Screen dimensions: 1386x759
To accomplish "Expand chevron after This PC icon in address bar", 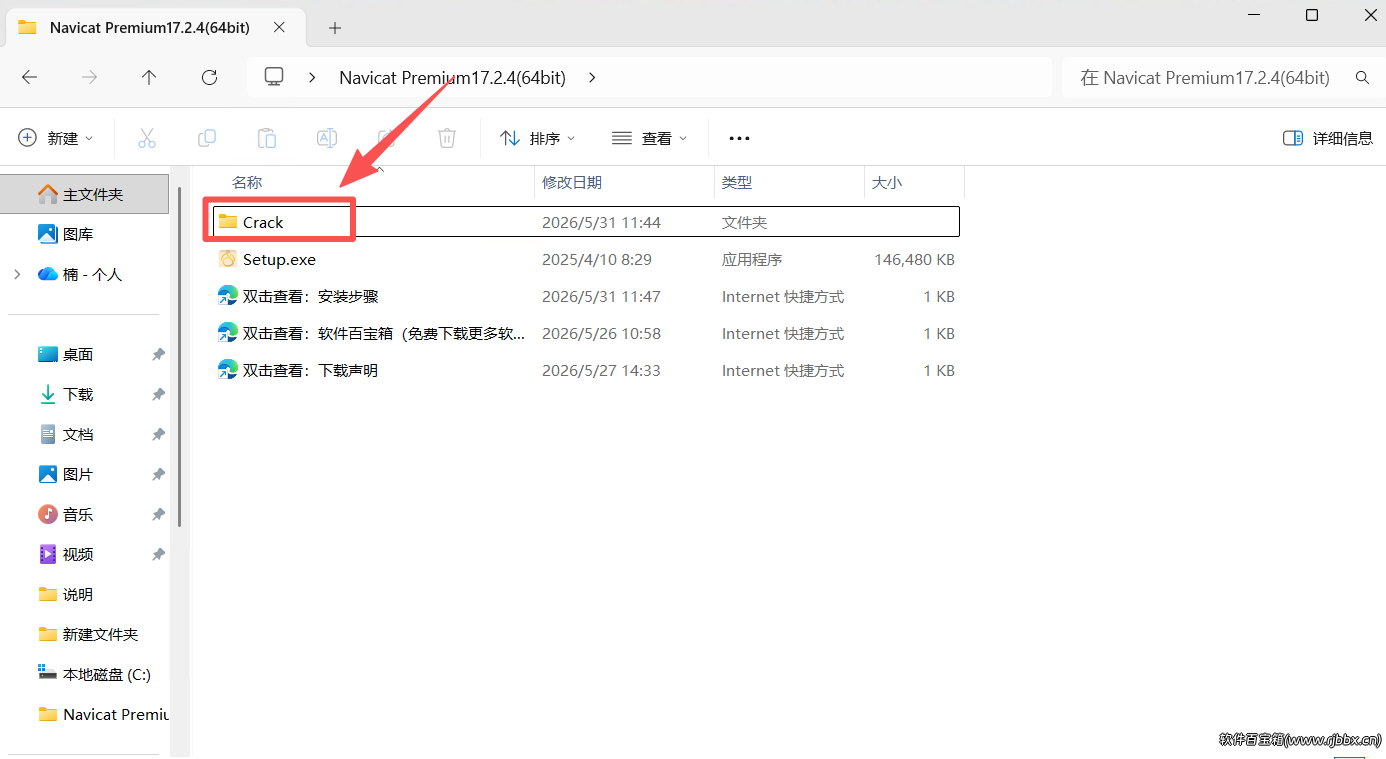I will click(x=313, y=77).
